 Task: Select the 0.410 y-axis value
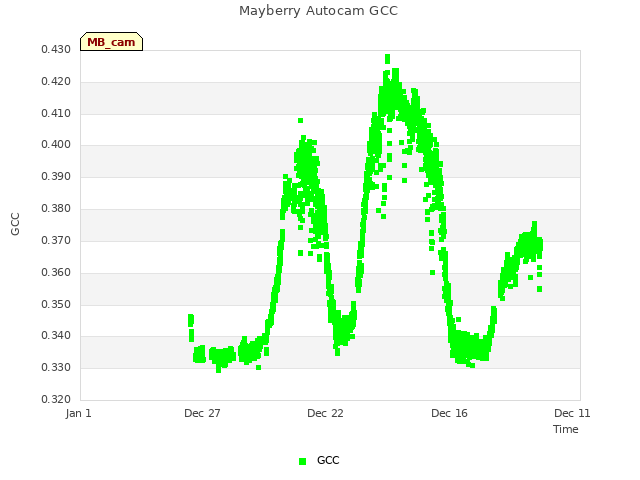[x=56, y=113]
